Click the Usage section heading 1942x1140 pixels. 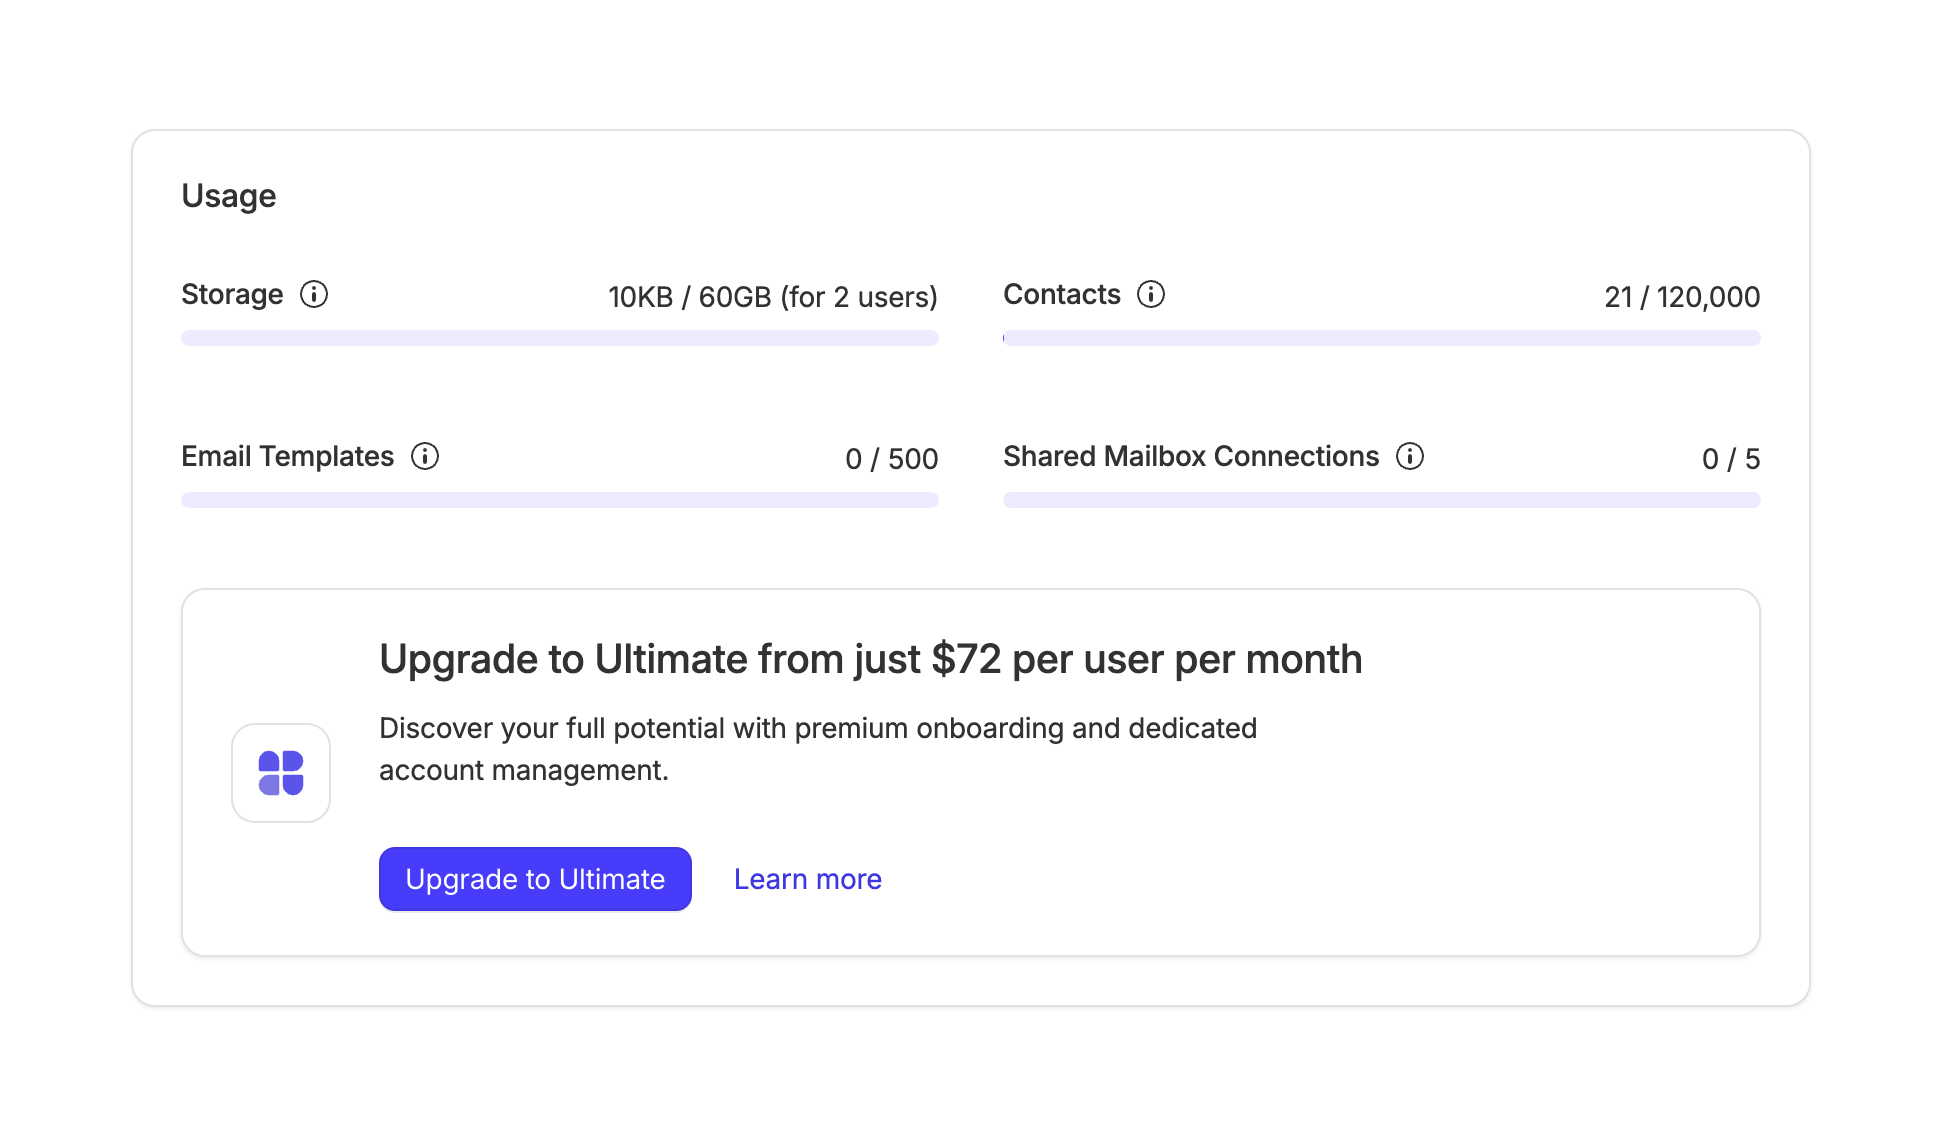point(229,196)
